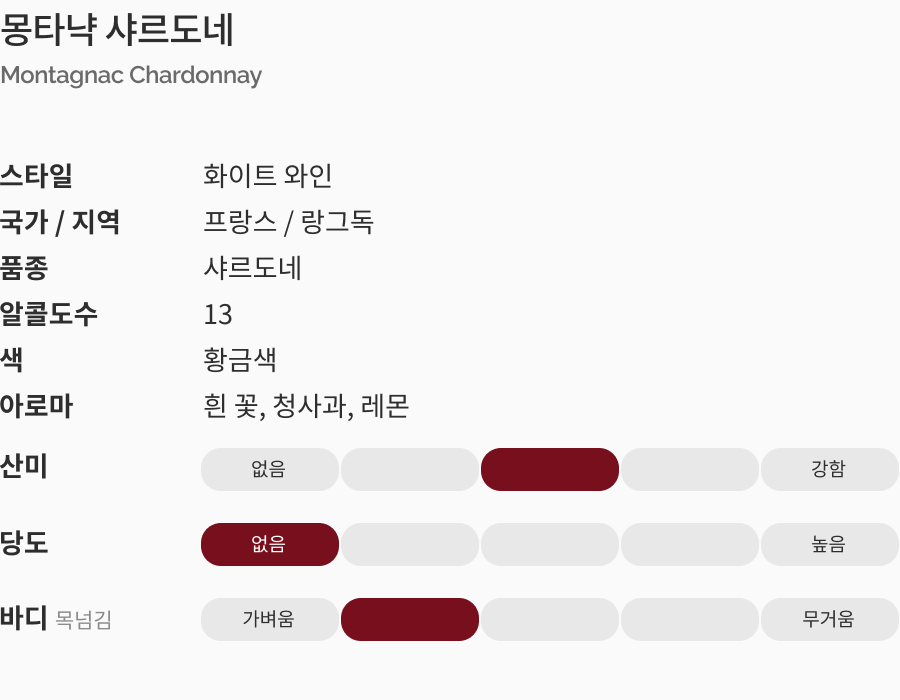Screen dimensions: 900x700
Task: Click the 황금색 color value
Action: click(240, 360)
